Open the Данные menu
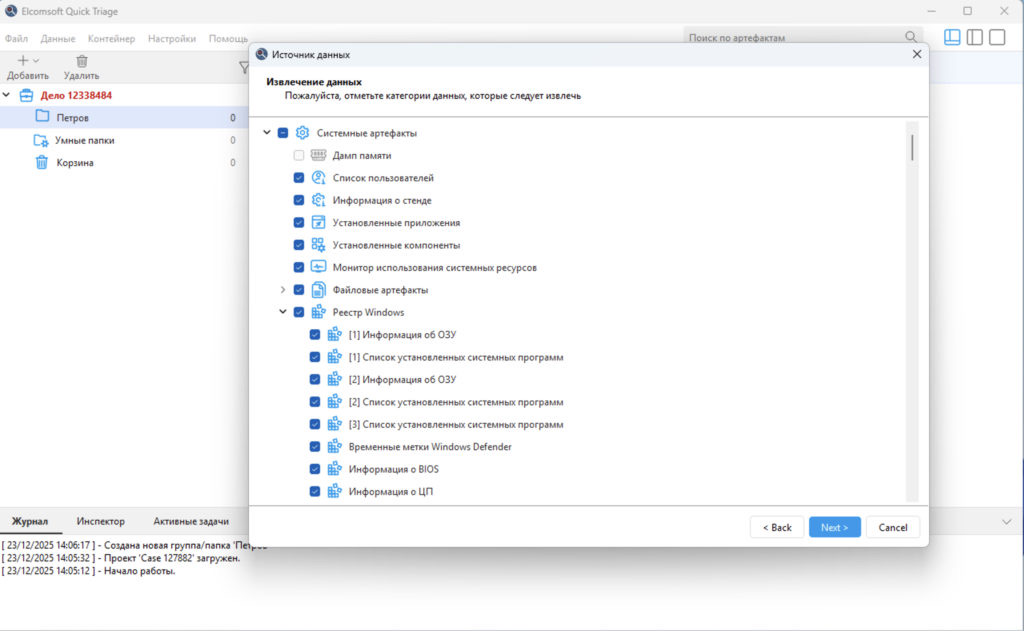The height and width of the screenshot is (631, 1024). [57, 39]
